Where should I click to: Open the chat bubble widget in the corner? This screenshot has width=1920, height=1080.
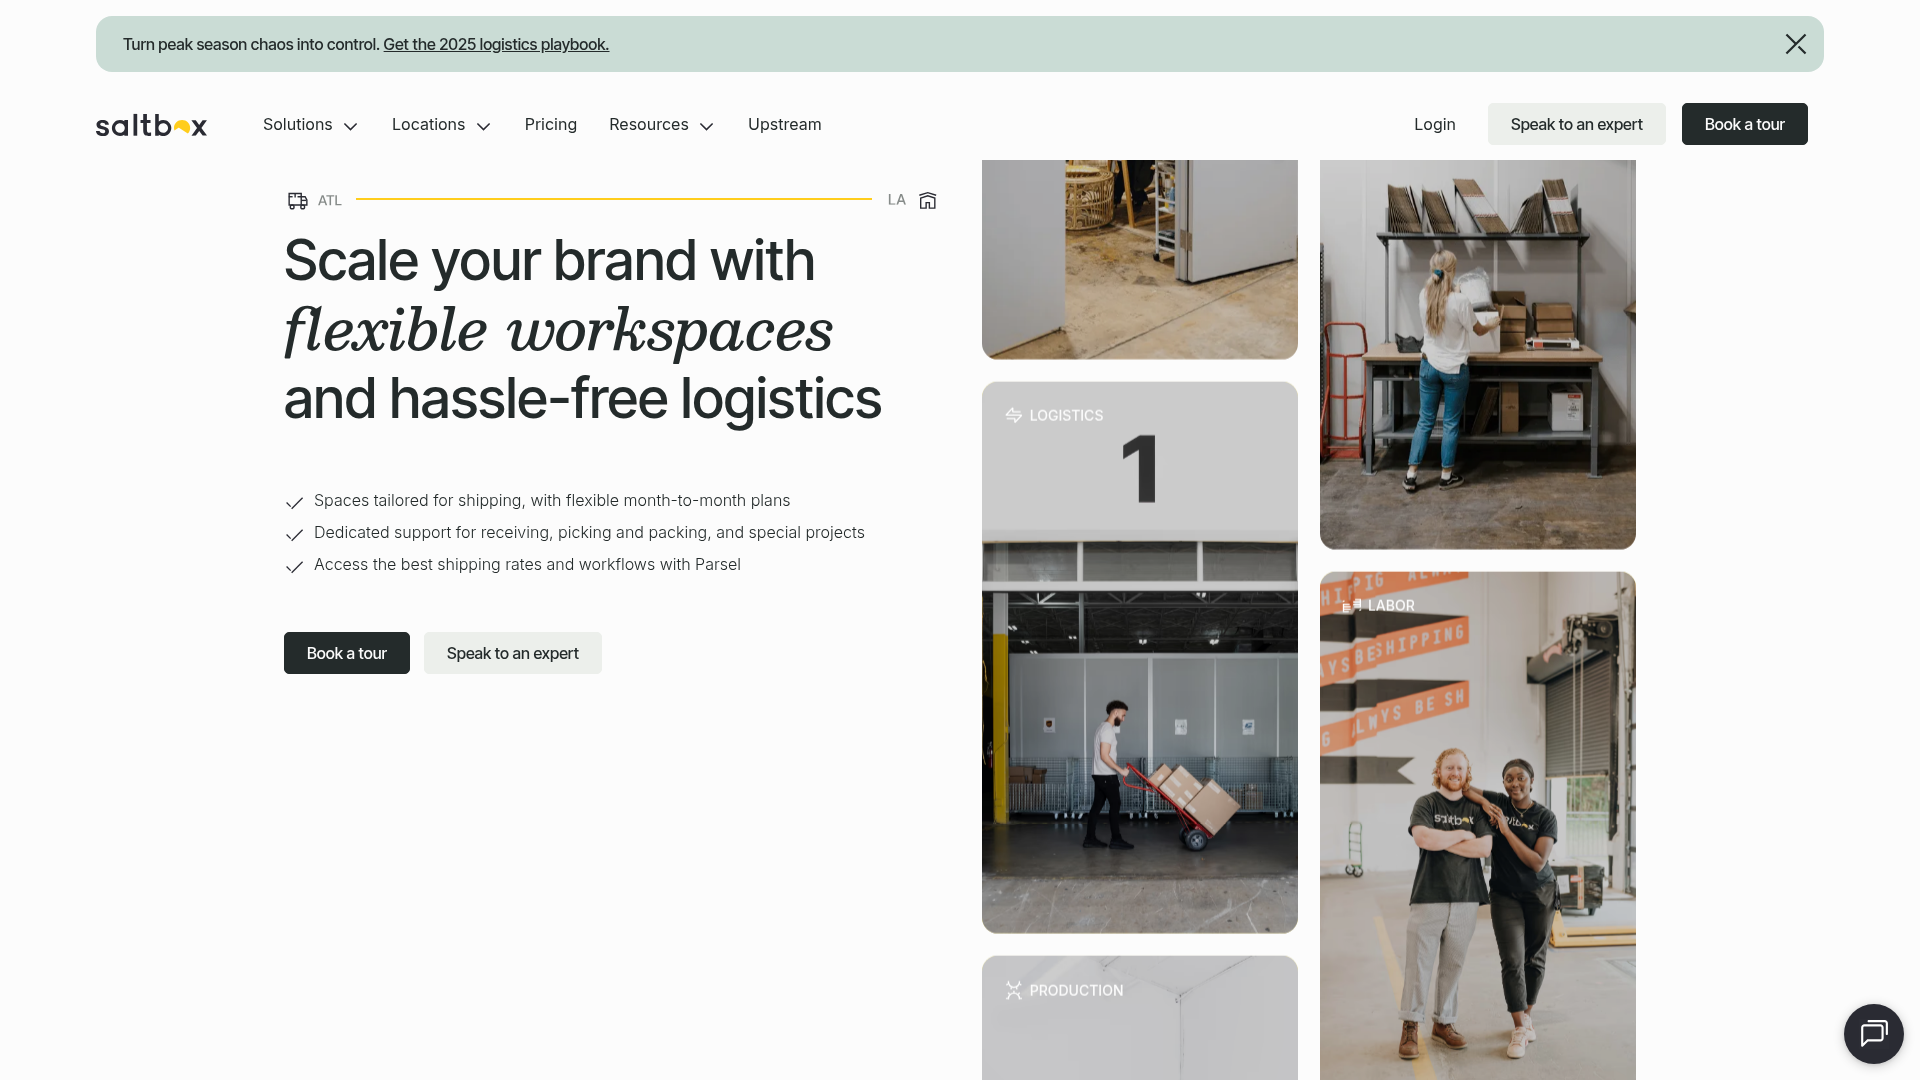pyautogui.click(x=1874, y=1033)
